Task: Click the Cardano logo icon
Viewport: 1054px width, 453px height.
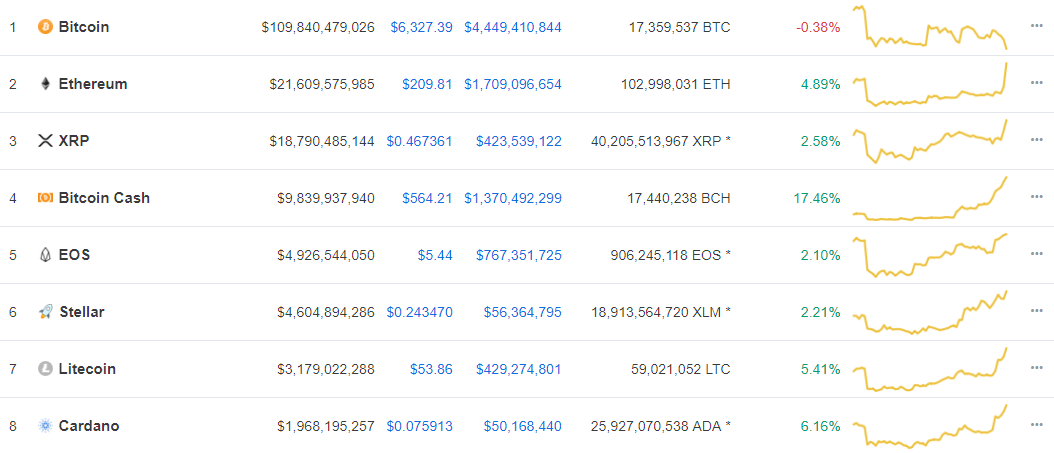Action: [45, 426]
